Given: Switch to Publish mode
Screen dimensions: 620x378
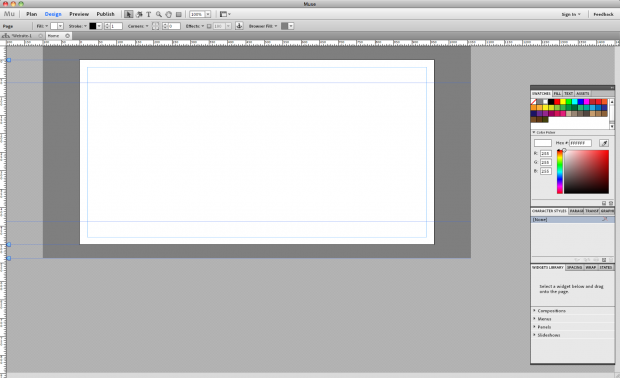Looking at the screenshot, I should 106,14.
